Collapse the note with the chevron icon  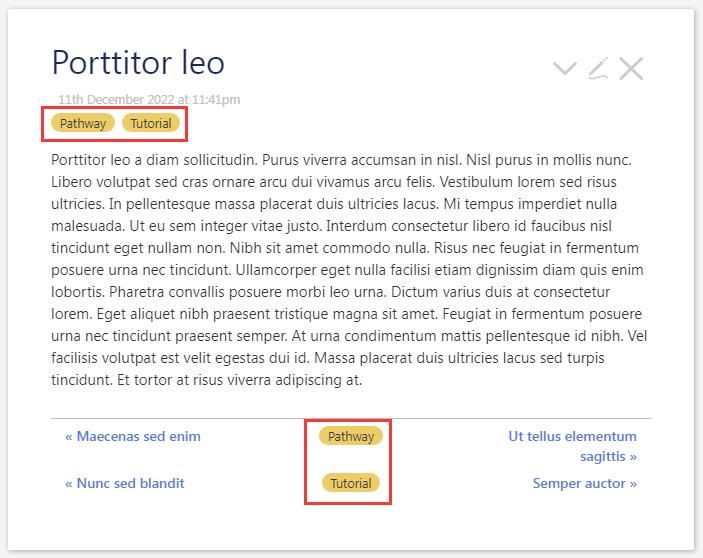pos(565,69)
